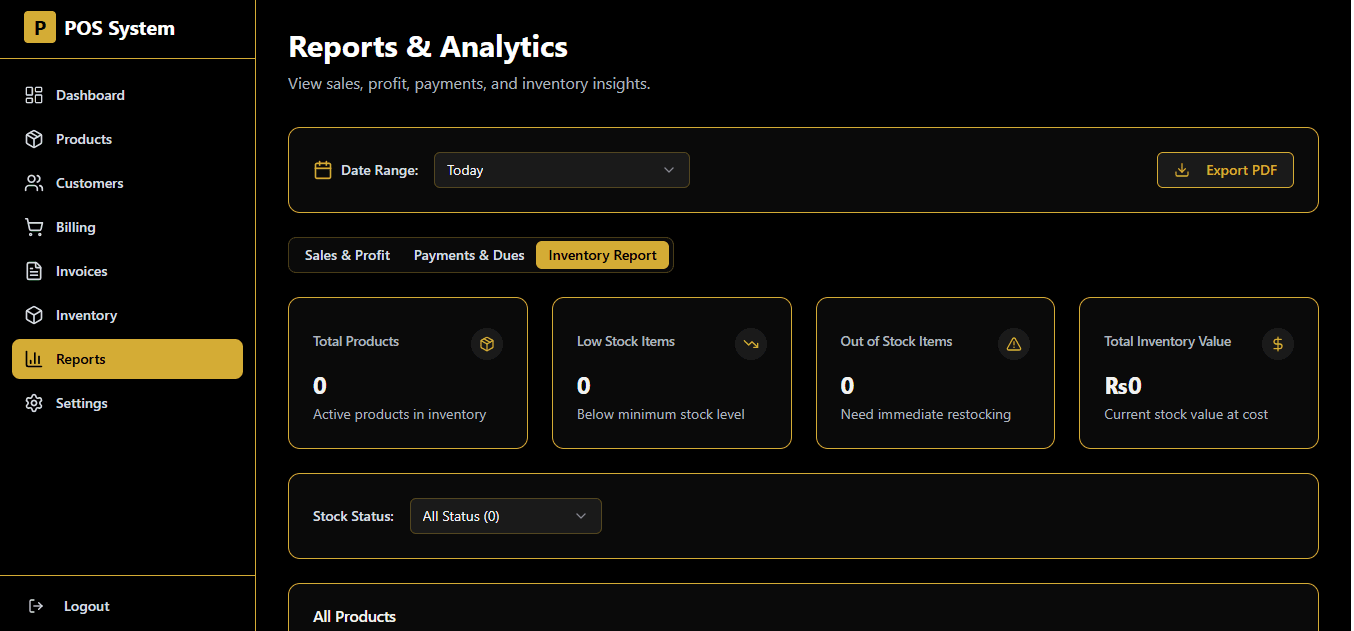Click the Out of Stock warning triangle icon
The height and width of the screenshot is (631, 1354).
pyautogui.click(x=1013, y=344)
